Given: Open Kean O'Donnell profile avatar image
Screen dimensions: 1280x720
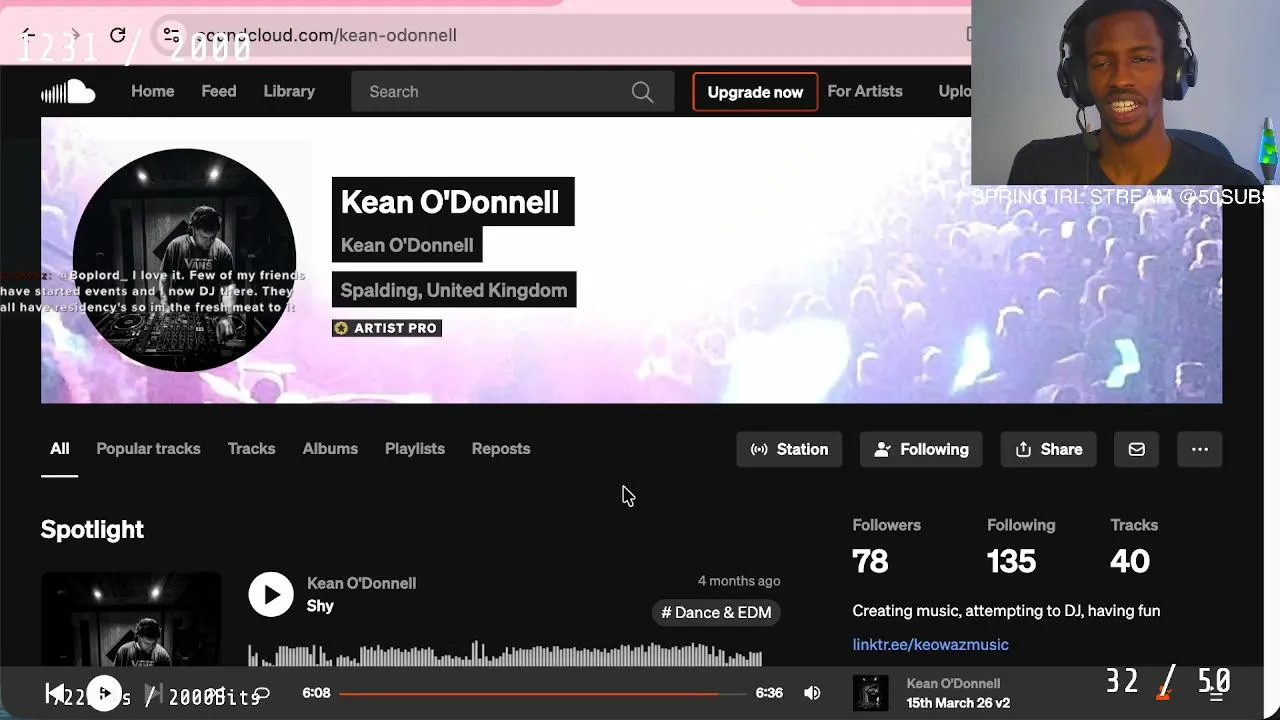Looking at the screenshot, I should [x=184, y=260].
